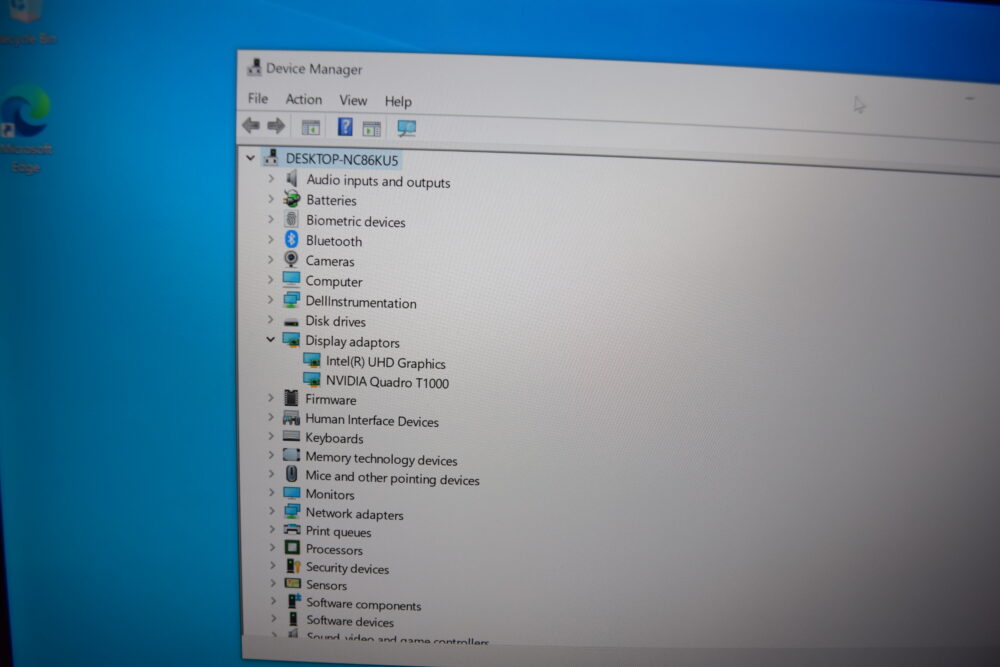Select the DellInstrumentation row label
Viewport: 1000px width, 667px height.
[361, 302]
